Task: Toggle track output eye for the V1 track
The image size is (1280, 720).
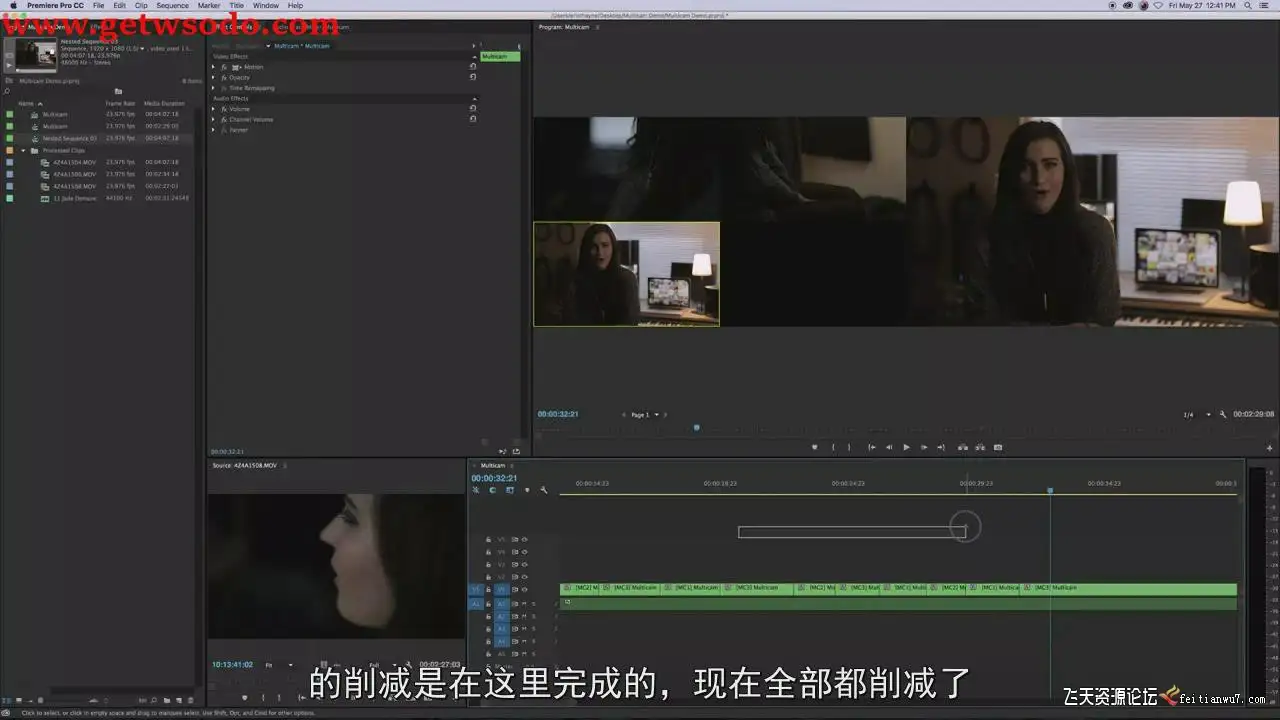Action: [524, 590]
